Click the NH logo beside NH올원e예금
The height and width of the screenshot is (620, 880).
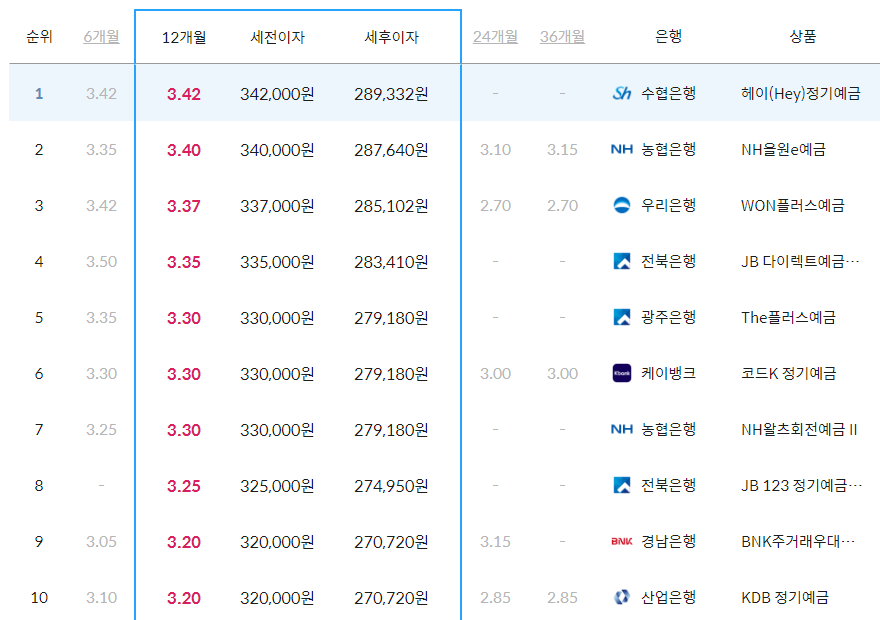click(622, 149)
